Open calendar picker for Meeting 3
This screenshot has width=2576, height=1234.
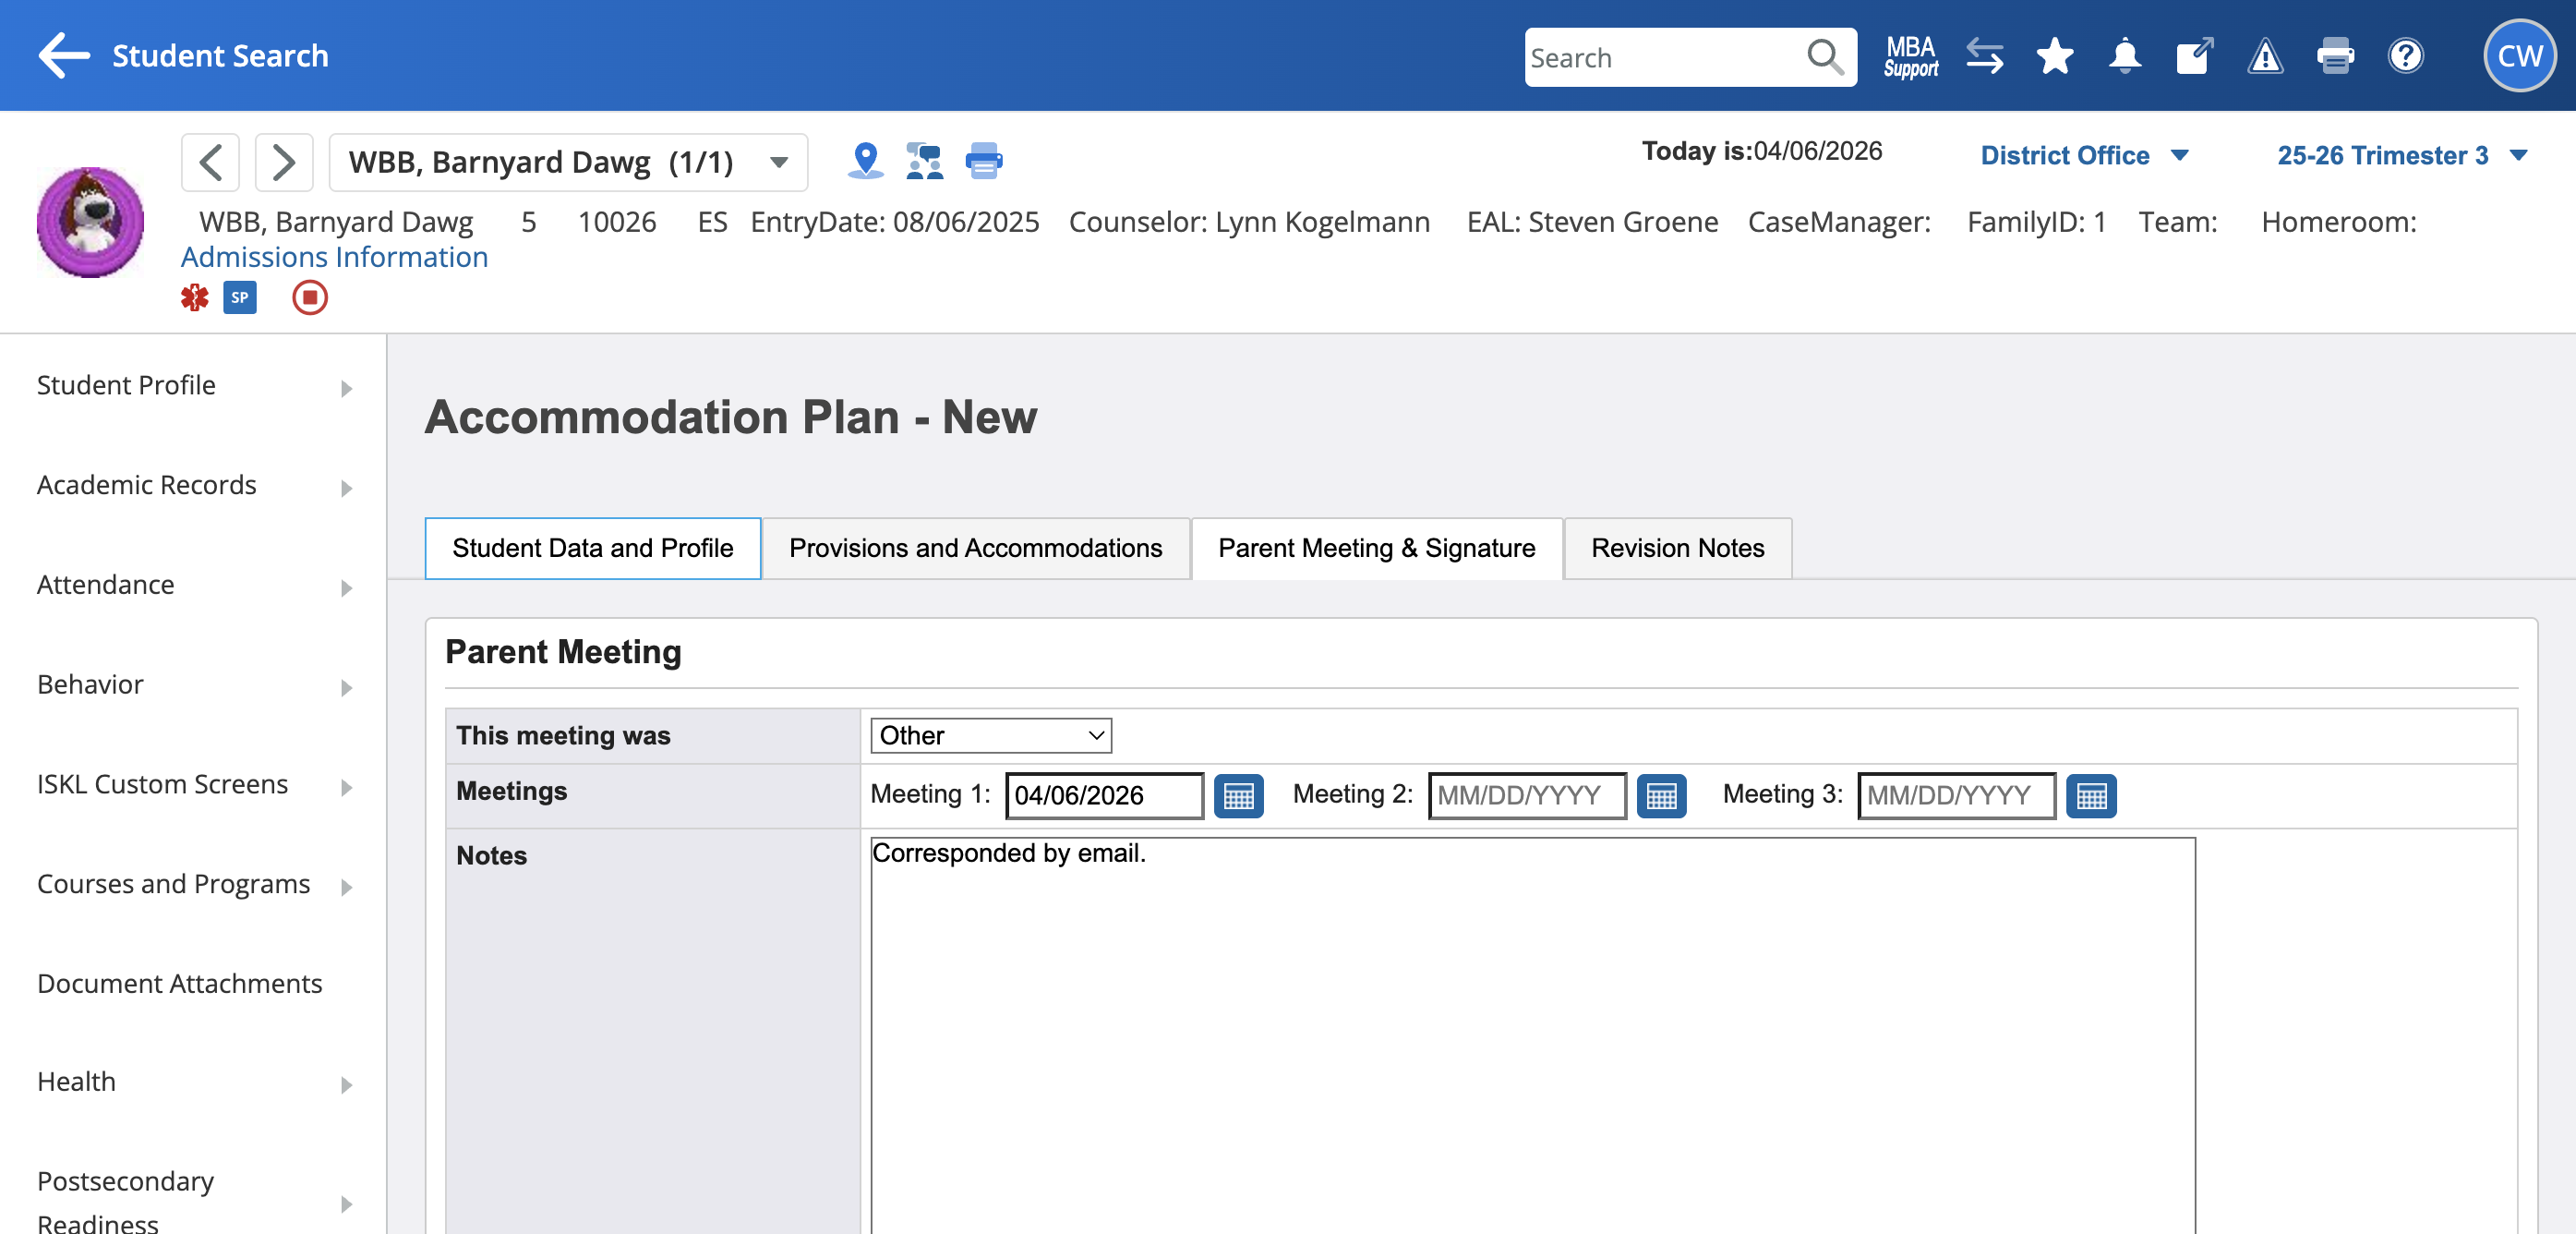pos(2090,796)
